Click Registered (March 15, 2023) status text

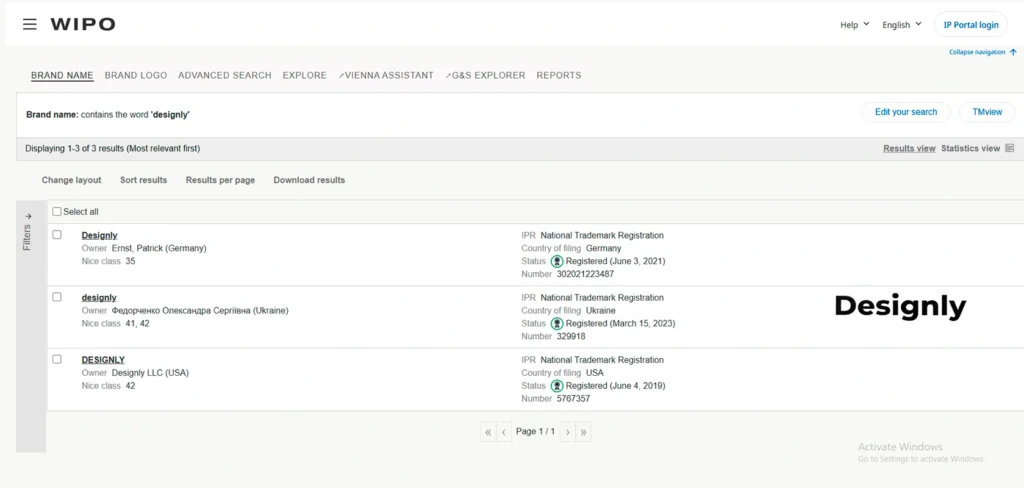point(620,323)
